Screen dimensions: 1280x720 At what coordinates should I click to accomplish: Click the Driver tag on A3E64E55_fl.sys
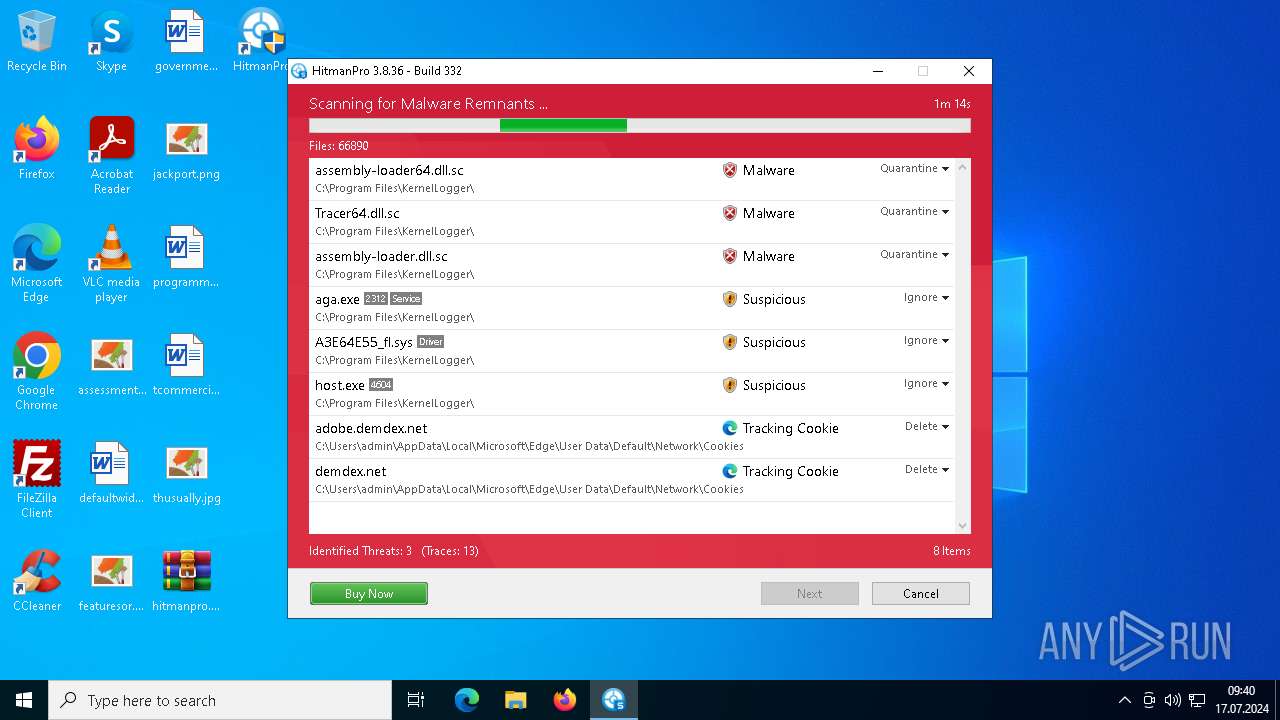coord(431,342)
